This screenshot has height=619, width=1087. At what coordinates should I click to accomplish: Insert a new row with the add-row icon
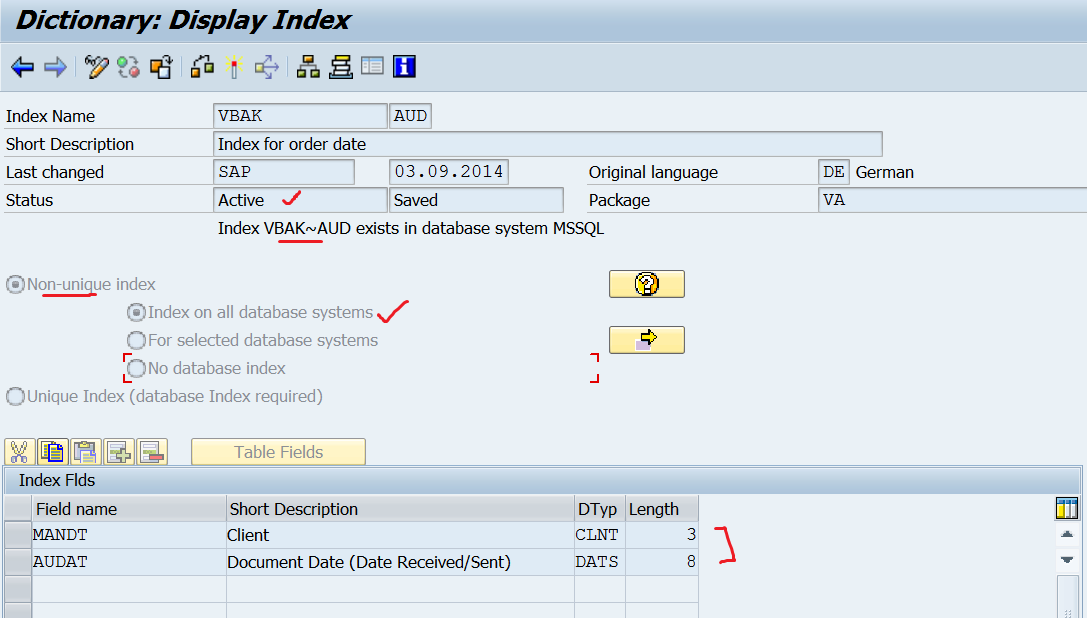(119, 451)
